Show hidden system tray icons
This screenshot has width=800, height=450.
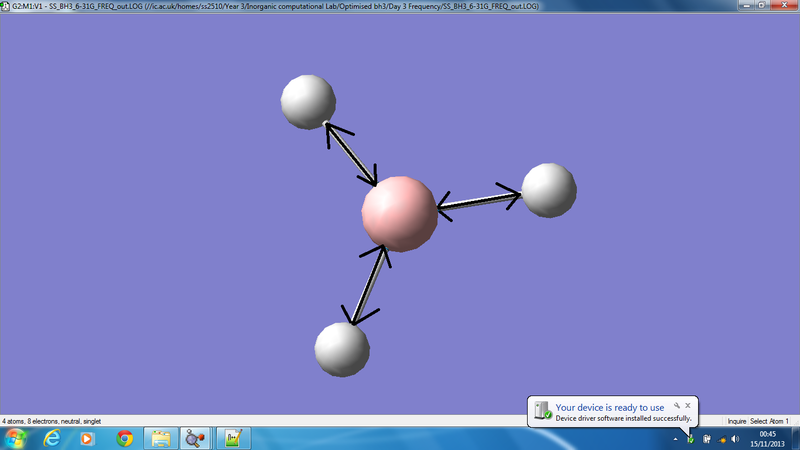pos(676,439)
